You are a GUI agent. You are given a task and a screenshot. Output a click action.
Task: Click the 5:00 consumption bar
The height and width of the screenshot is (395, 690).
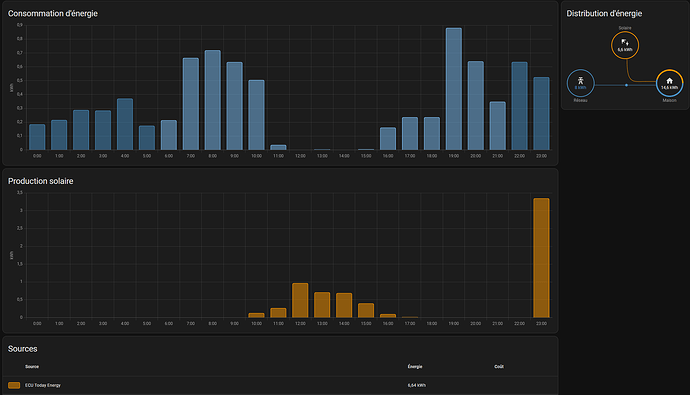[x=147, y=138]
